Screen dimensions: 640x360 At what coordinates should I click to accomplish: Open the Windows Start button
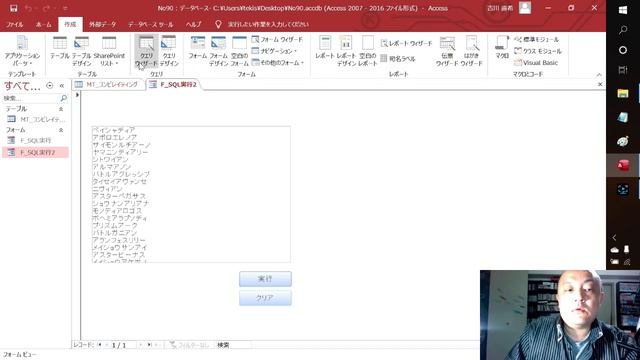tap(623, 10)
